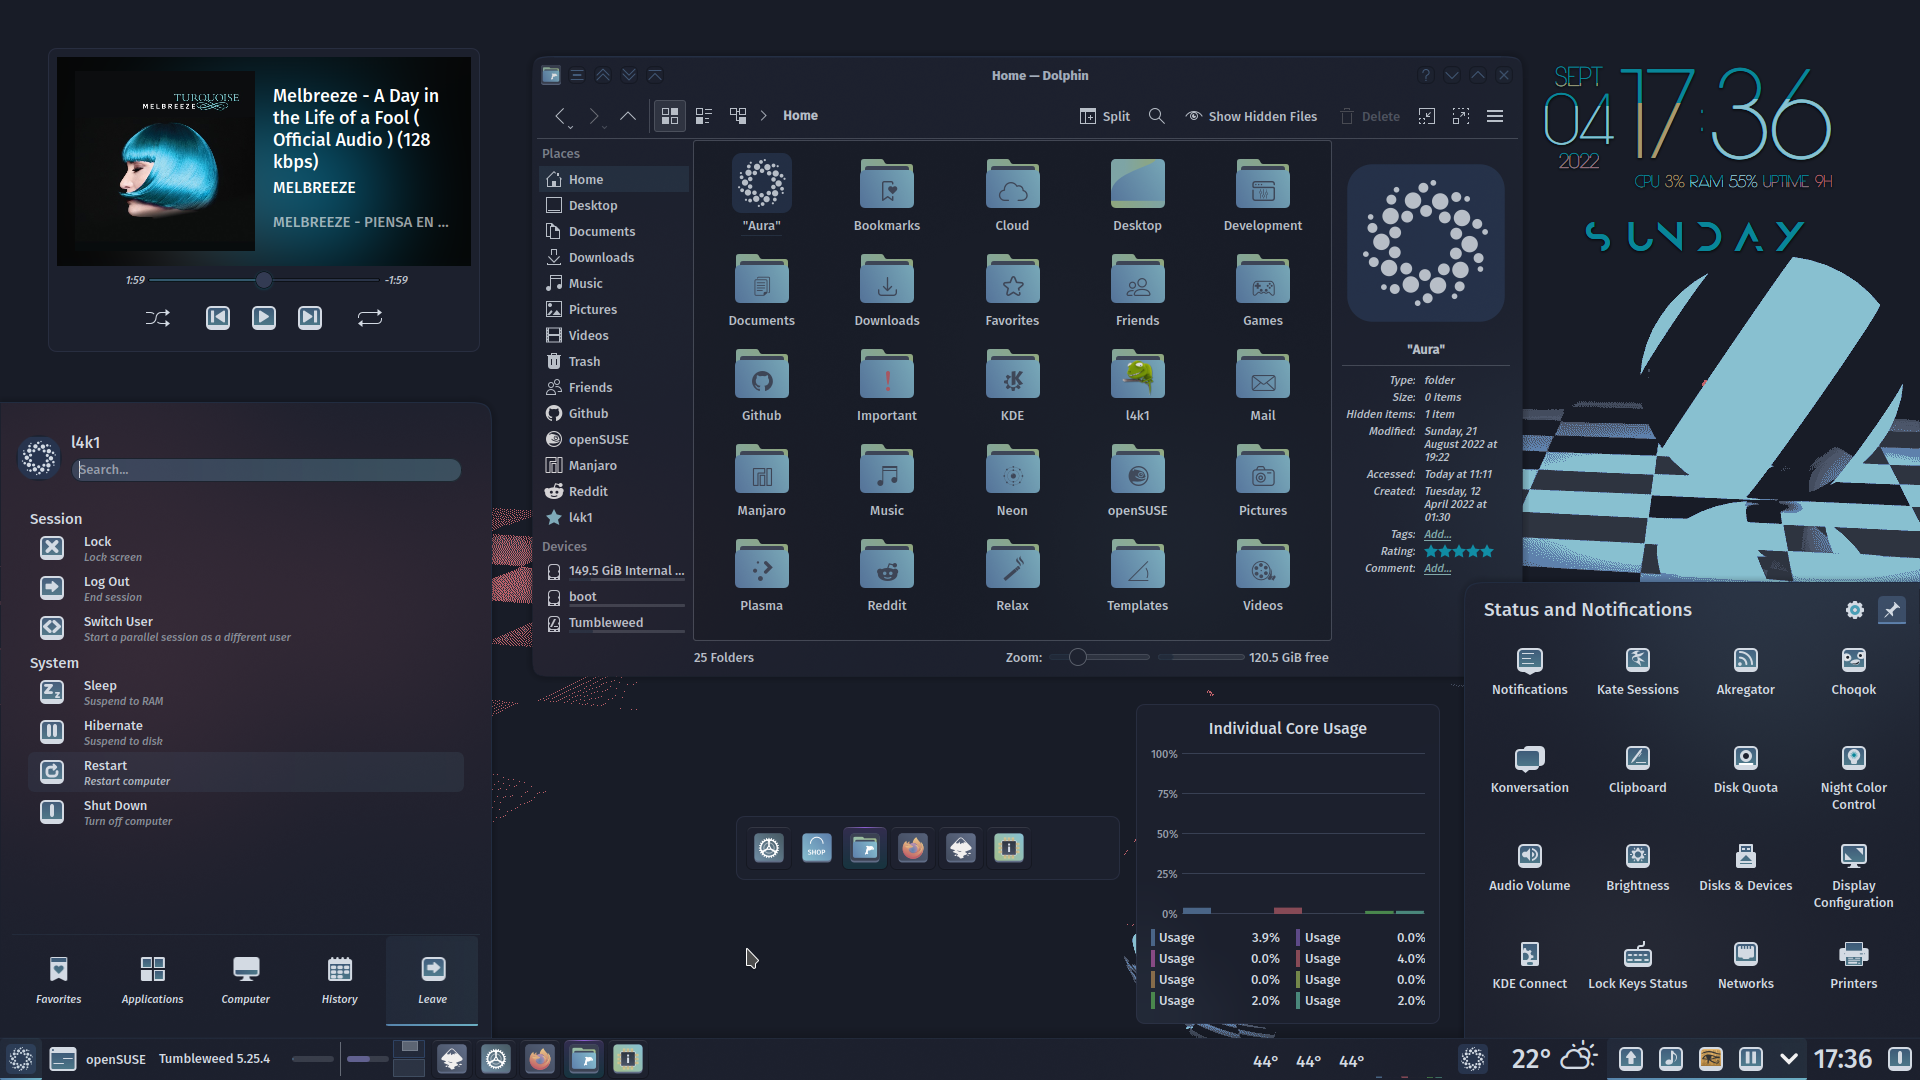The width and height of the screenshot is (1920, 1080).
Task: Choose Shut Down in System list
Action: tap(246, 812)
